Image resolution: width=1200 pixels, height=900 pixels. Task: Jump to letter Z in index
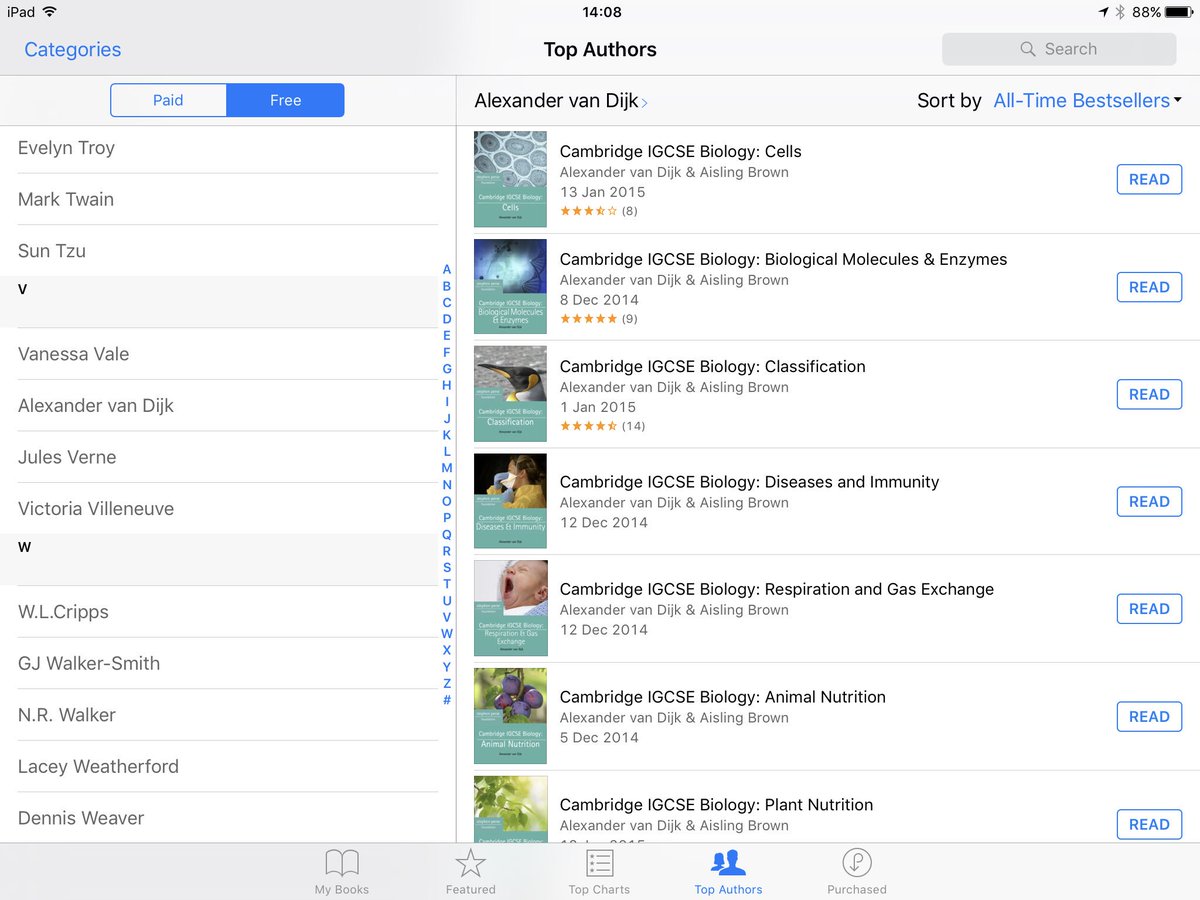(x=447, y=683)
